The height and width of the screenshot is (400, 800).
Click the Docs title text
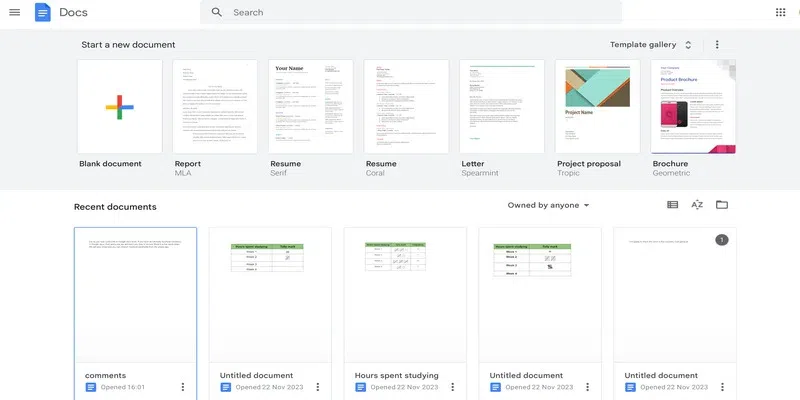pyautogui.click(x=73, y=12)
